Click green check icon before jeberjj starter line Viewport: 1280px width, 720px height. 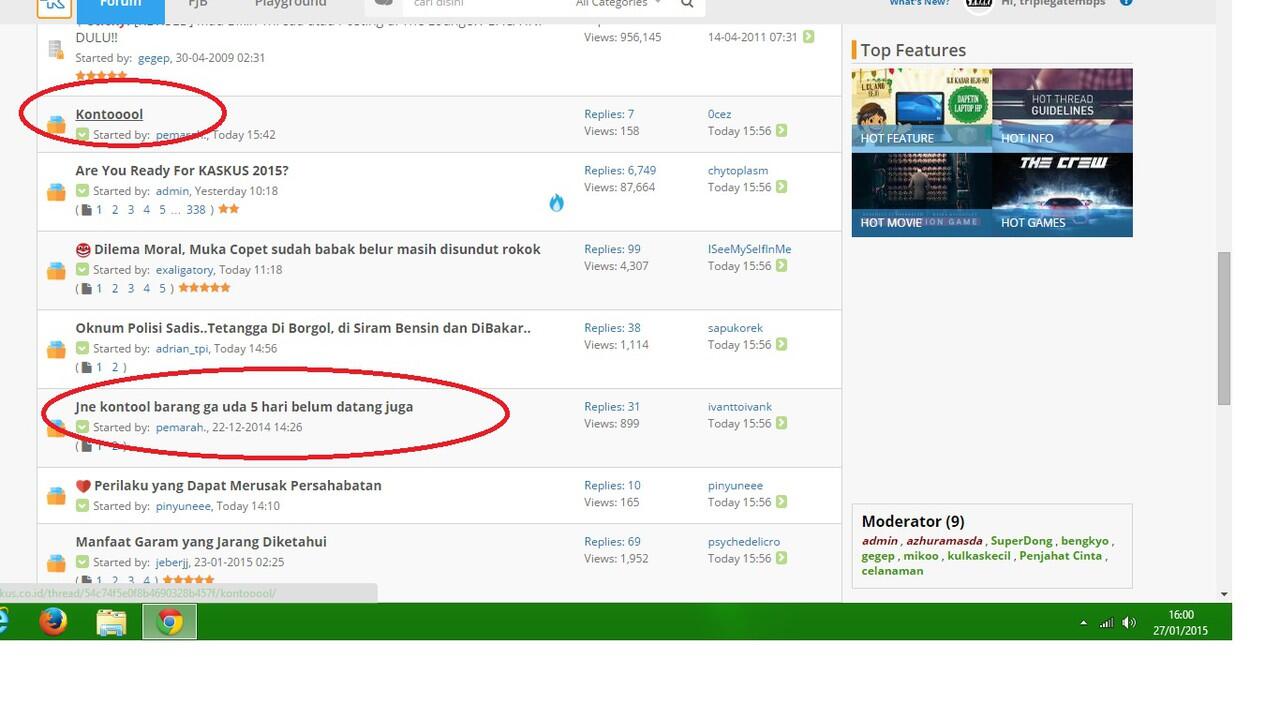pos(82,562)
